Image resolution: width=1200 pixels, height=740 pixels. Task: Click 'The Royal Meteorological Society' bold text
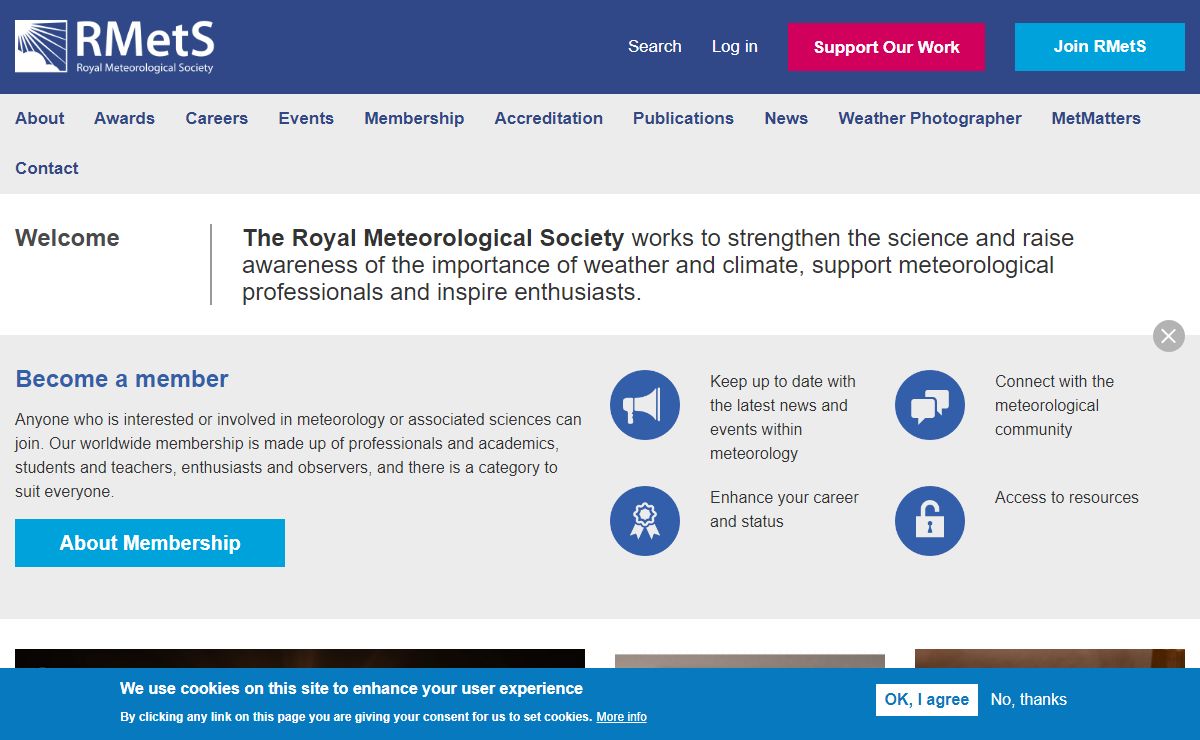433,238
